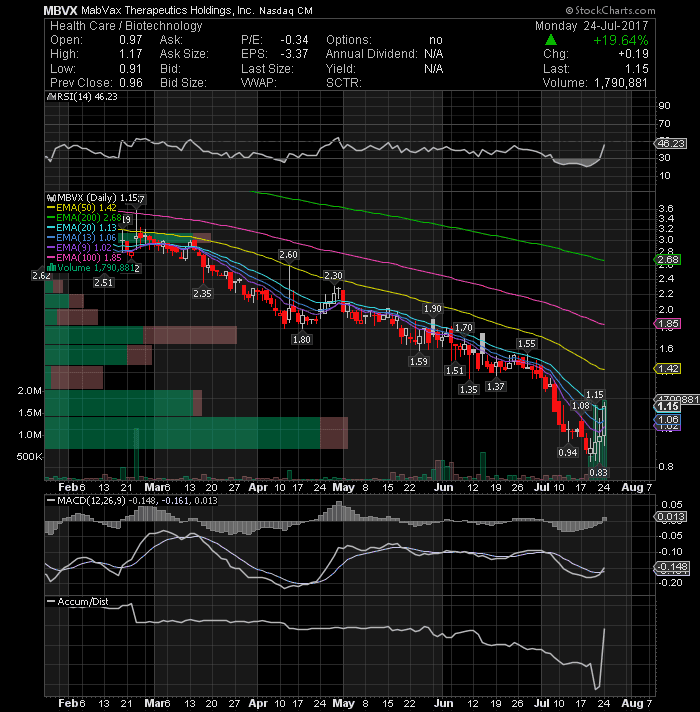Screen dimensions: 700x712
Task: Click the pink 1.85 EMA(100) tag on right axis
Action: [668, 324]
